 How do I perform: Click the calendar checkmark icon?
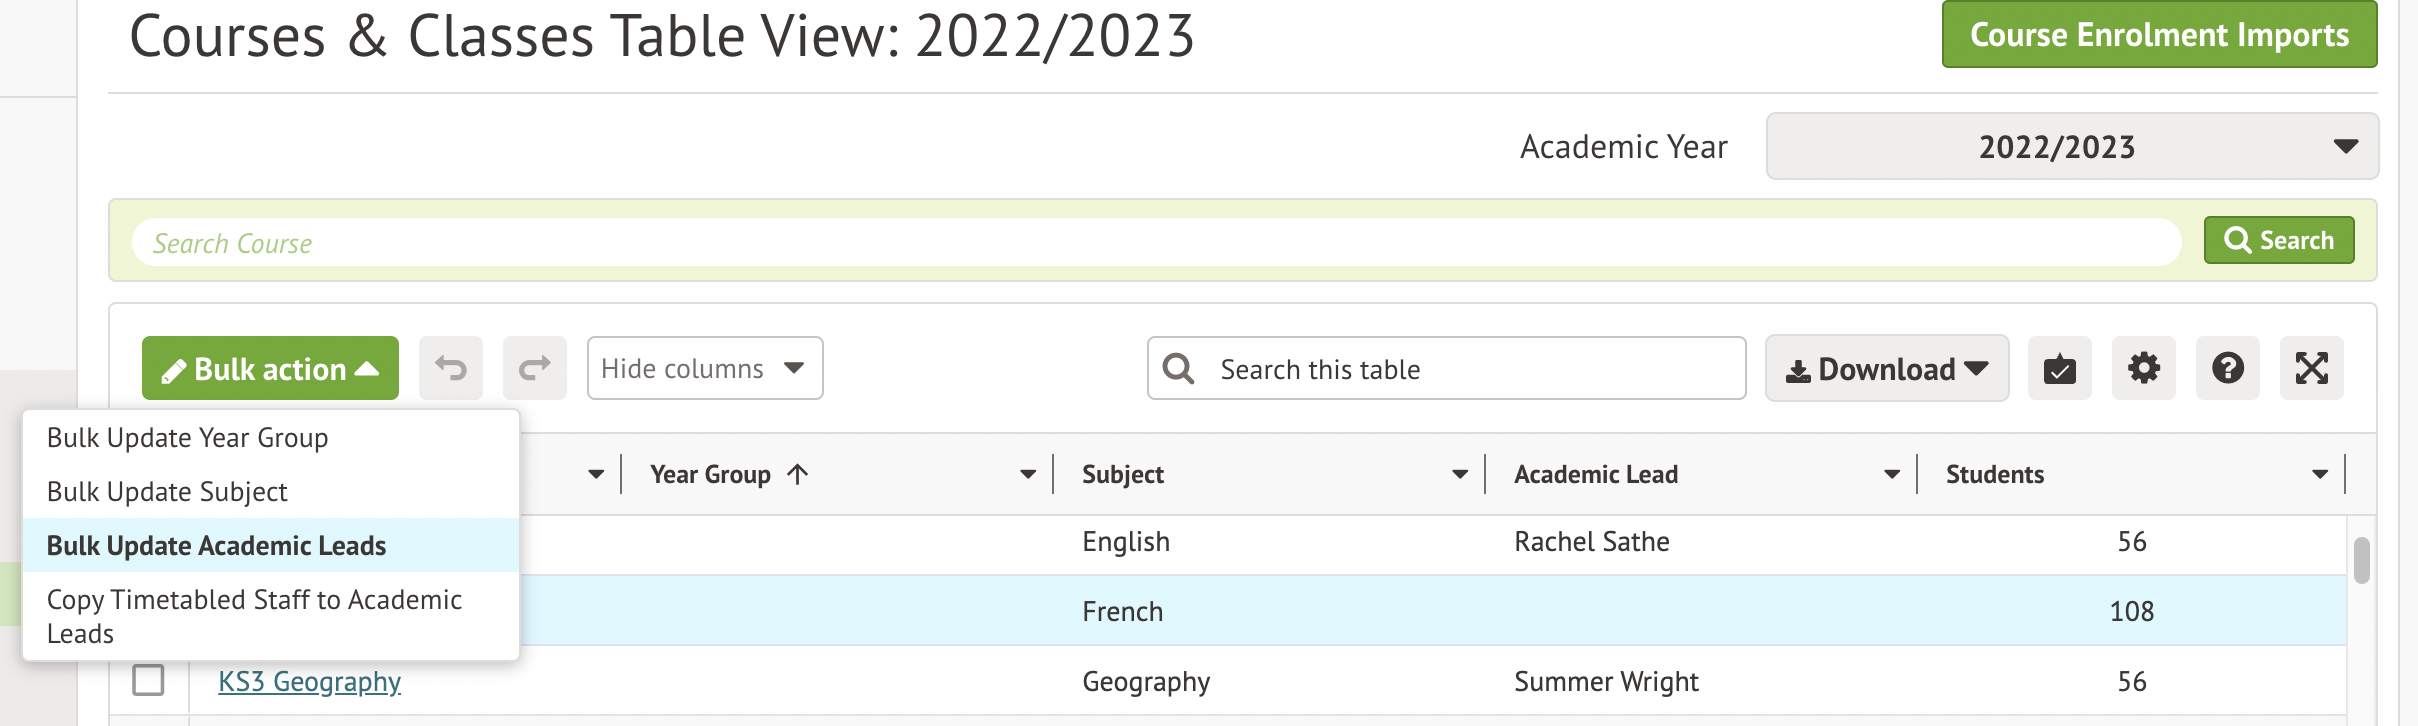(2059, 369)
